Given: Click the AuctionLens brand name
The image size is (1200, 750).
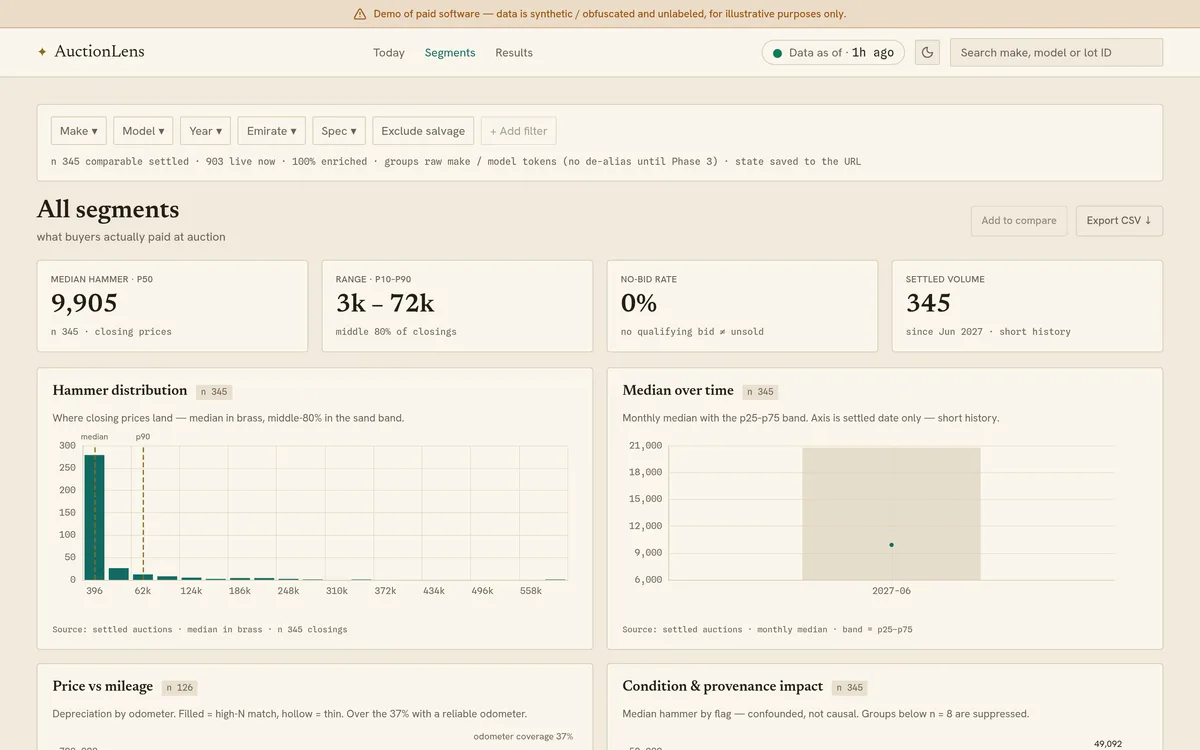Looking at the screenshot, I should tap(99, 52).
